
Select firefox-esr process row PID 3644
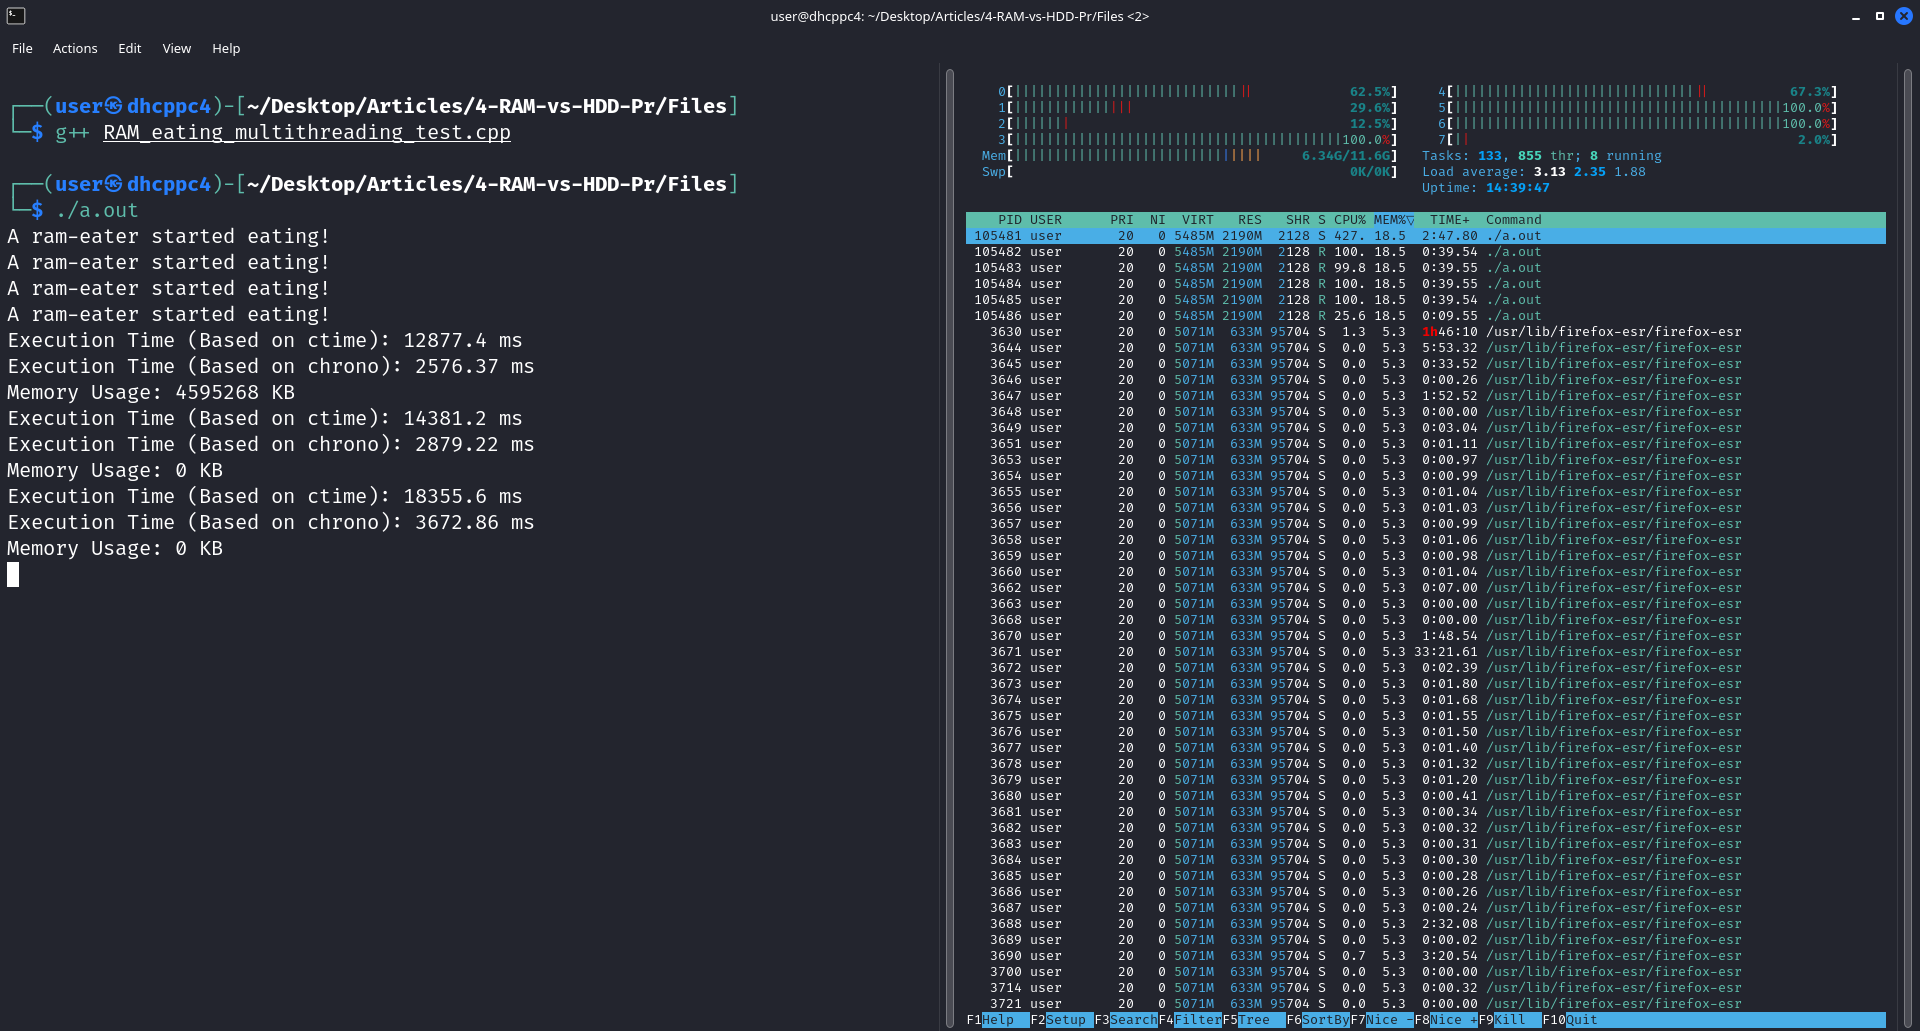coord(1426,348)
